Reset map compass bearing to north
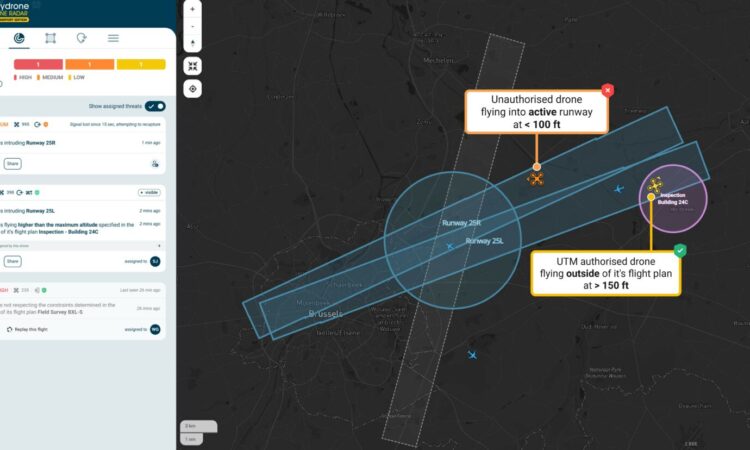The image size is (750, 450). (192, 43)
